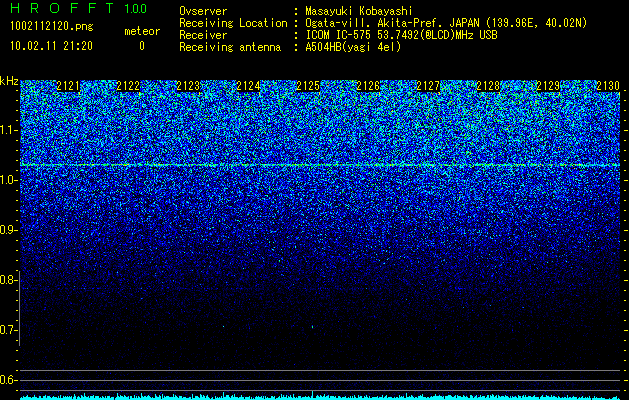Image resolution: width=629 pixels, height=400 pixels.
Task: Click the 0.8 kHz frequency axis label
Action: click(x=8, y=280)
